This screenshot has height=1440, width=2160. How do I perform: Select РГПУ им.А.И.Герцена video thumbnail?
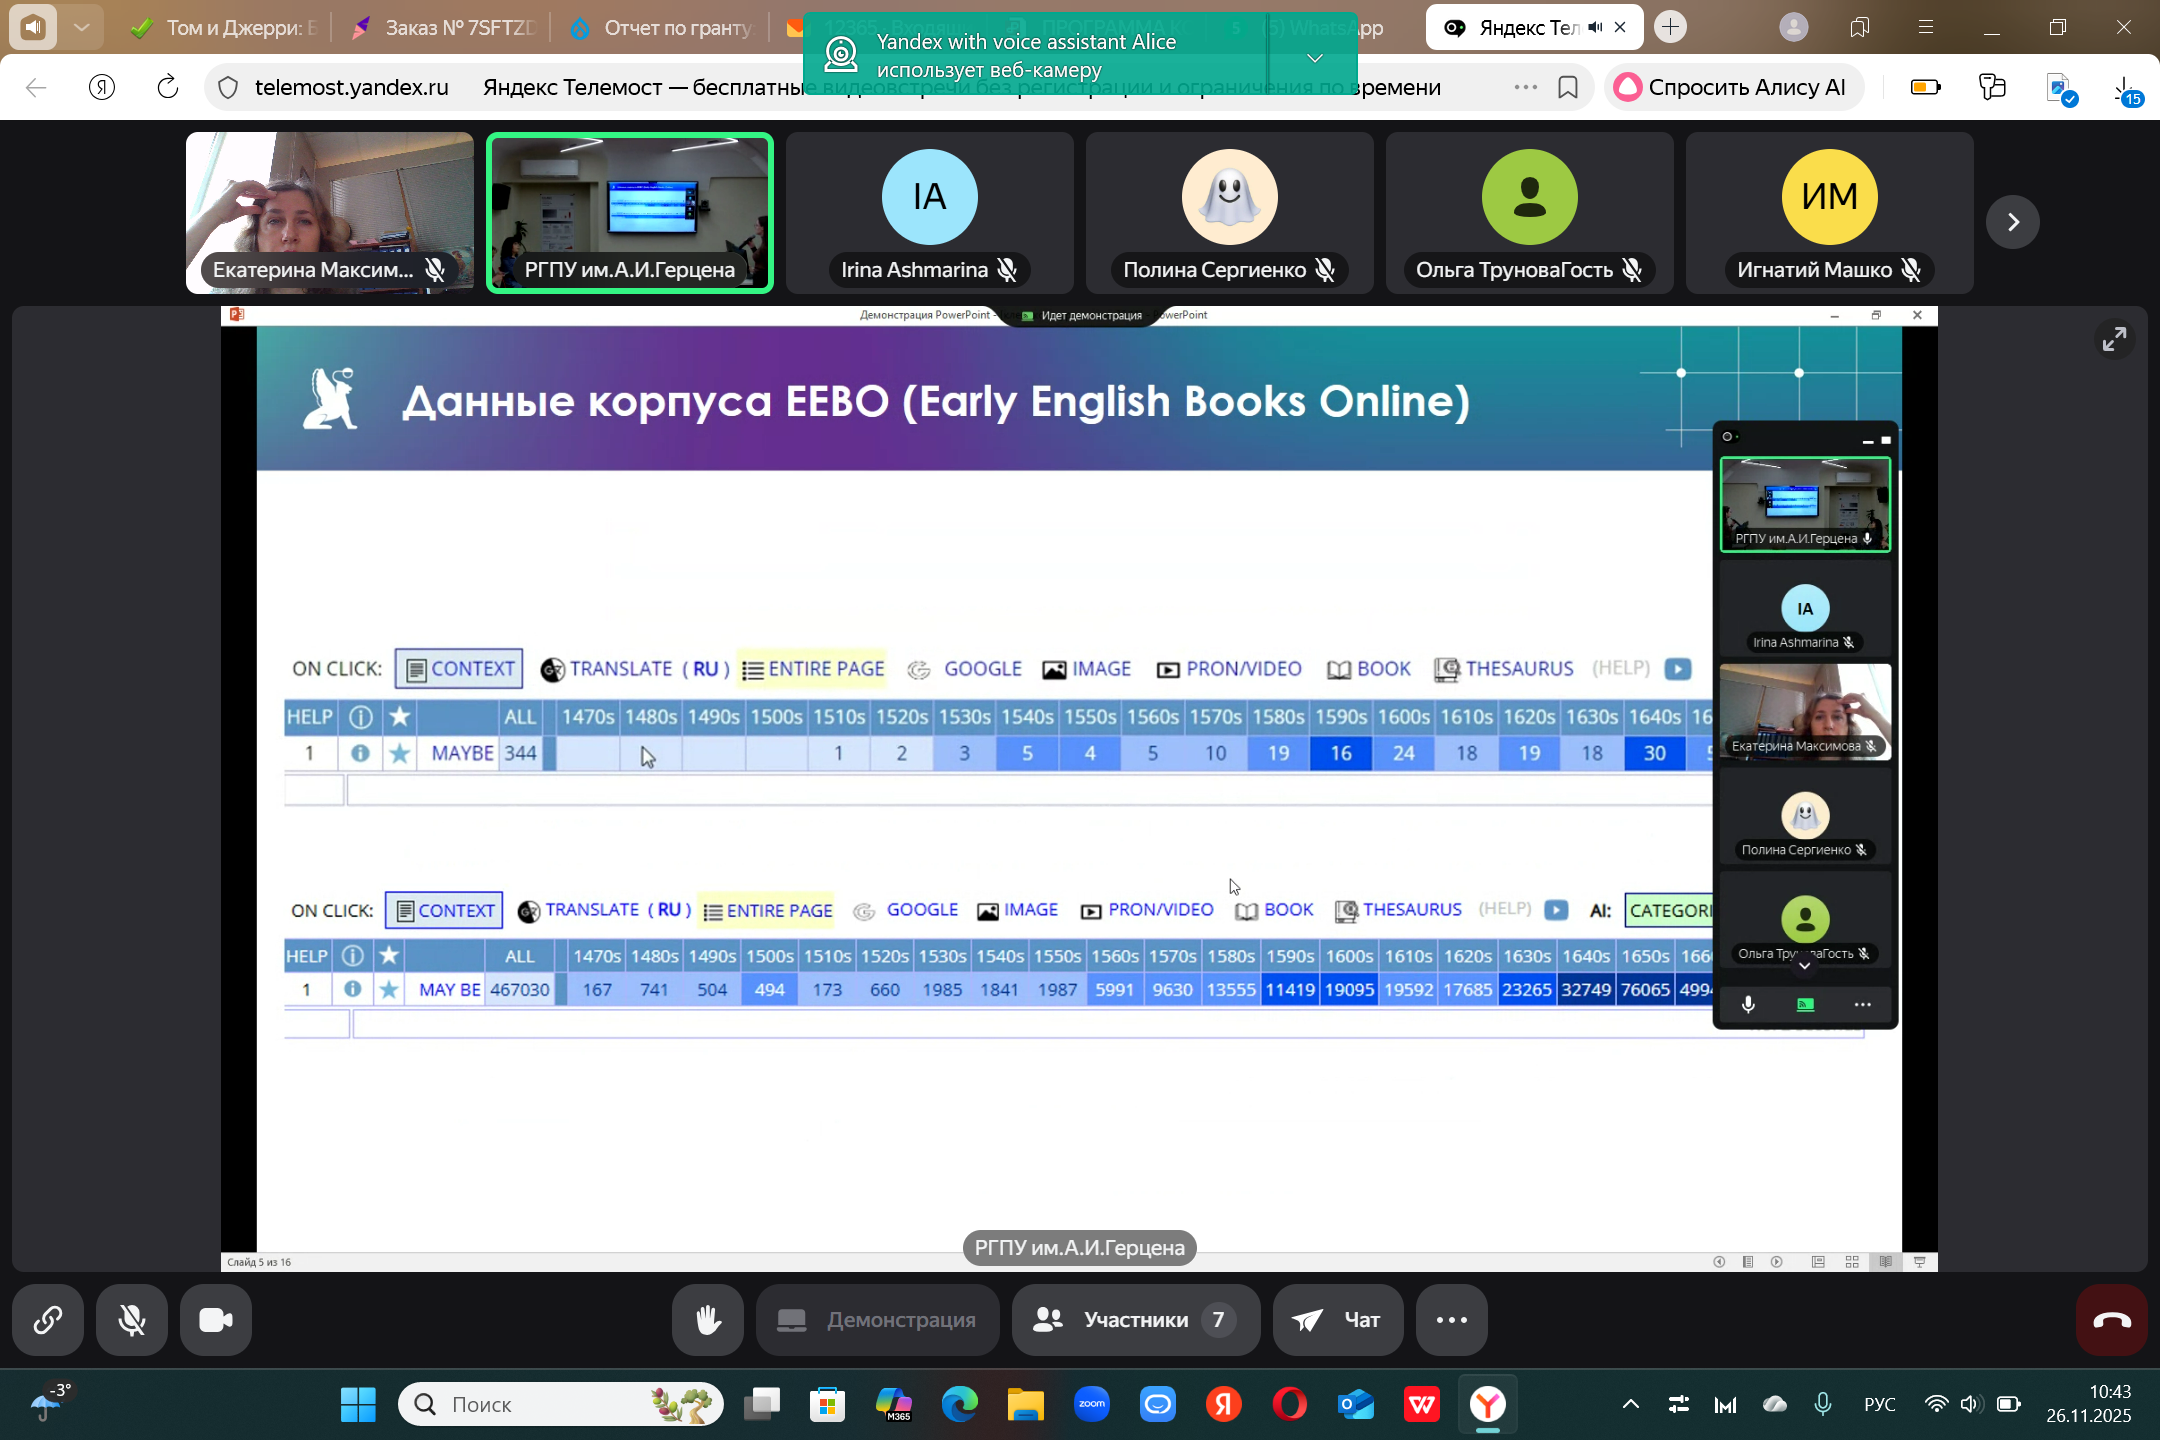point(630,212)
